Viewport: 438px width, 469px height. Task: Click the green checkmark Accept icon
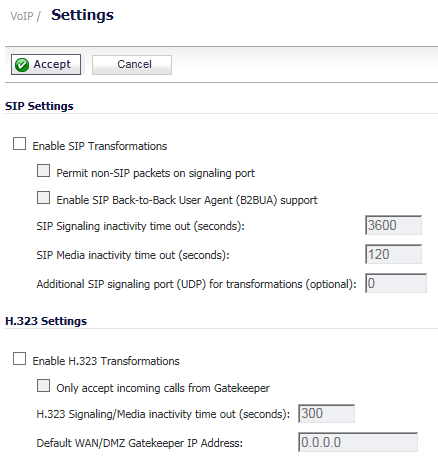pos(22,65)
